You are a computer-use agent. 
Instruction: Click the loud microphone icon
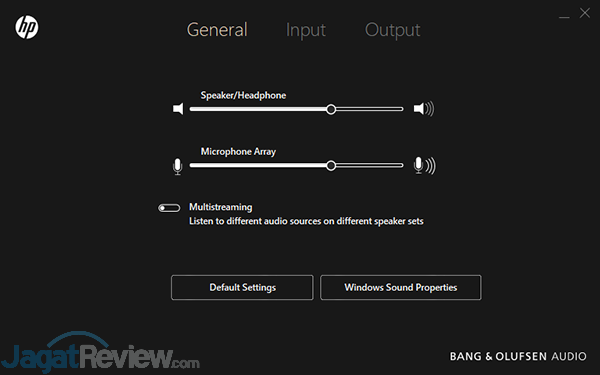tap(424, 166)
